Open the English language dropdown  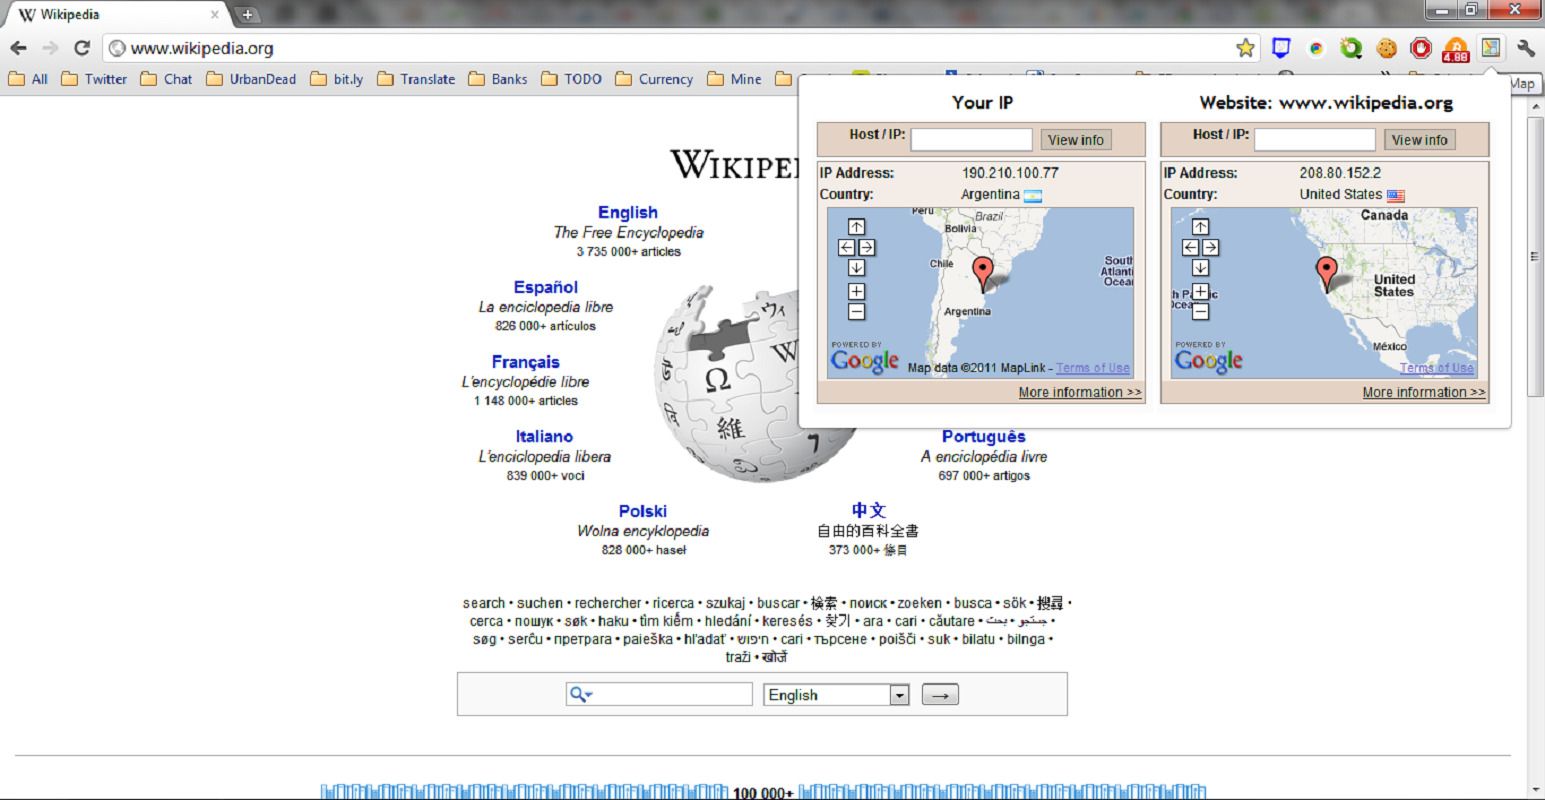pyautogui.click(x=836, y=695)
